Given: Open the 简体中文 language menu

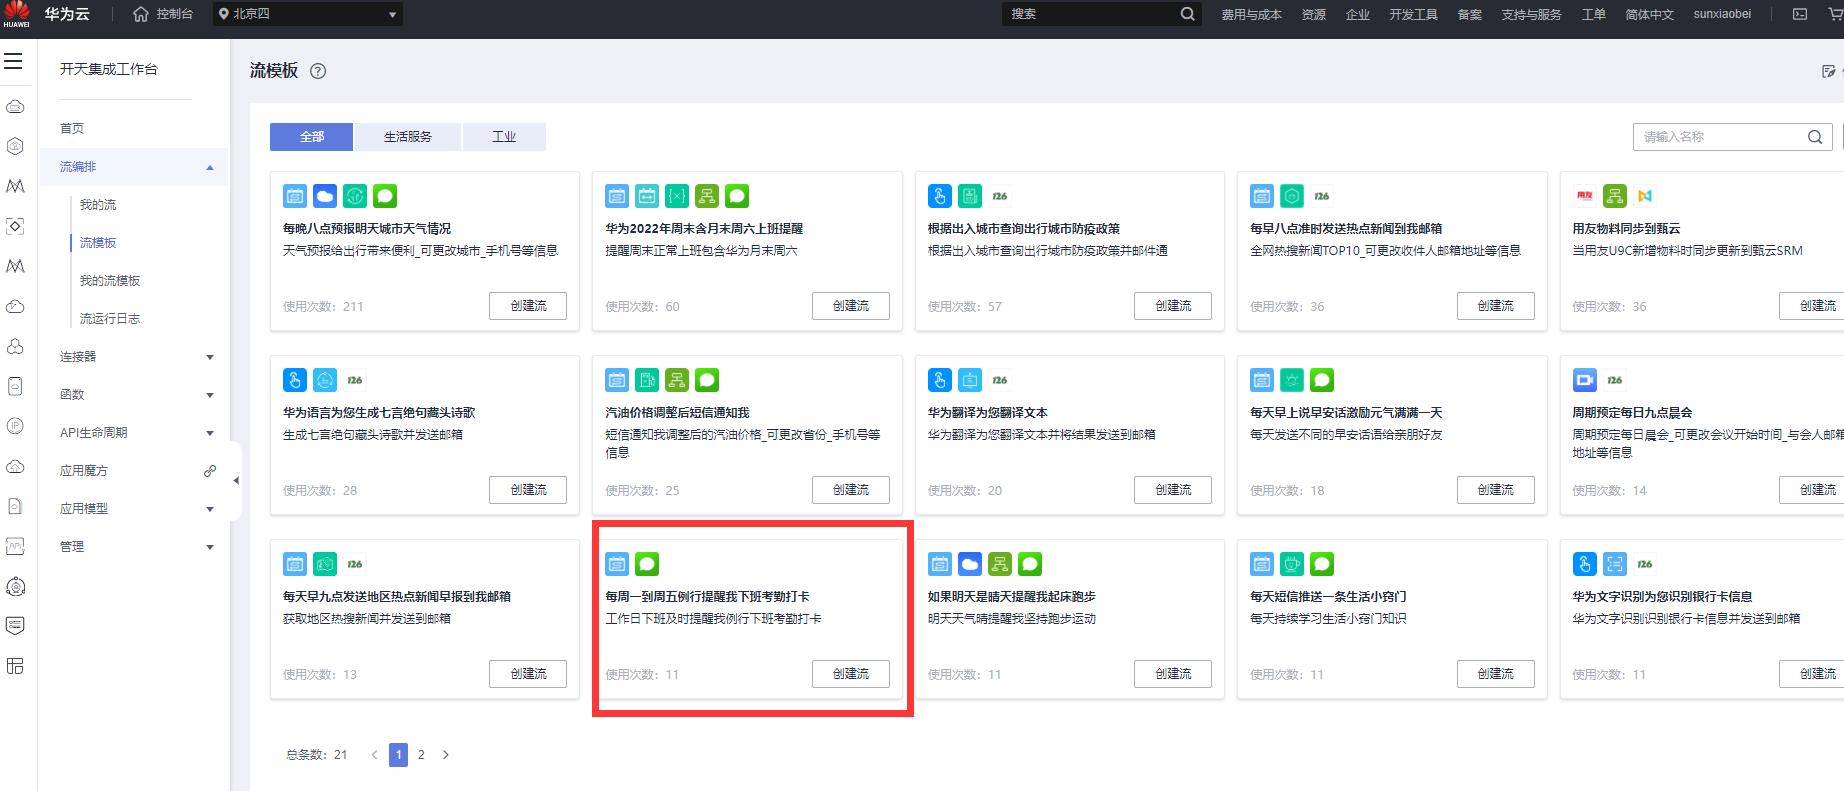Looking at the screenshot, I should pyautogui.click(x=1649, y=14).
